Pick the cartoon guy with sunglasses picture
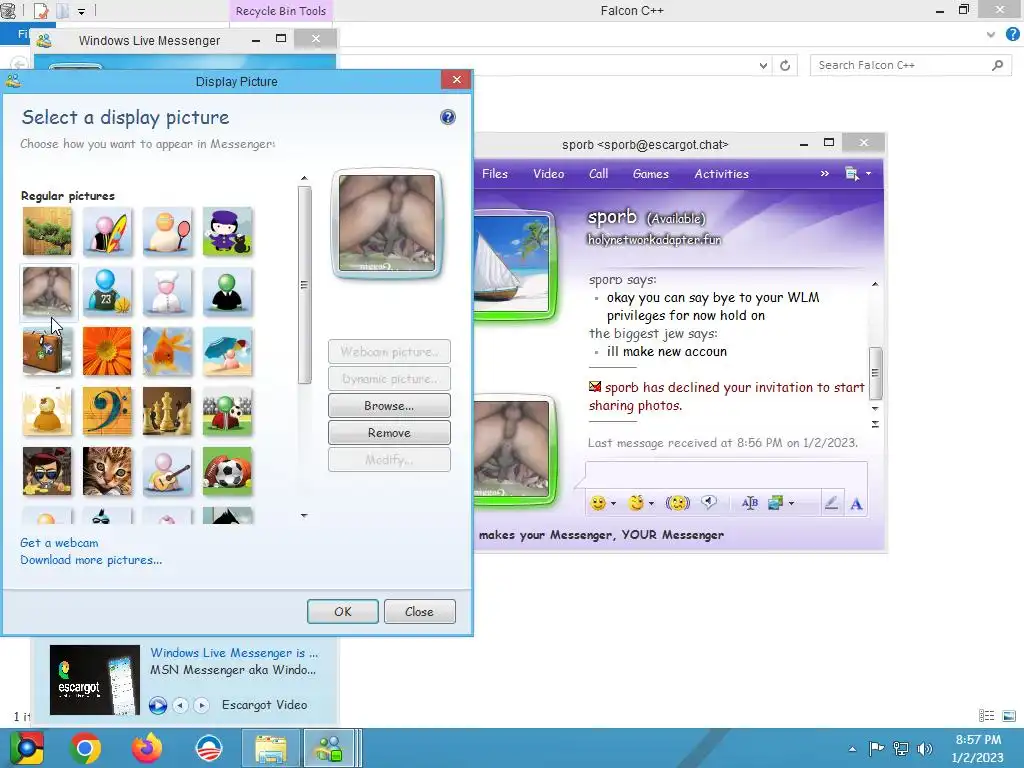Screen dimensions: 1024x768 click(47, 472)
